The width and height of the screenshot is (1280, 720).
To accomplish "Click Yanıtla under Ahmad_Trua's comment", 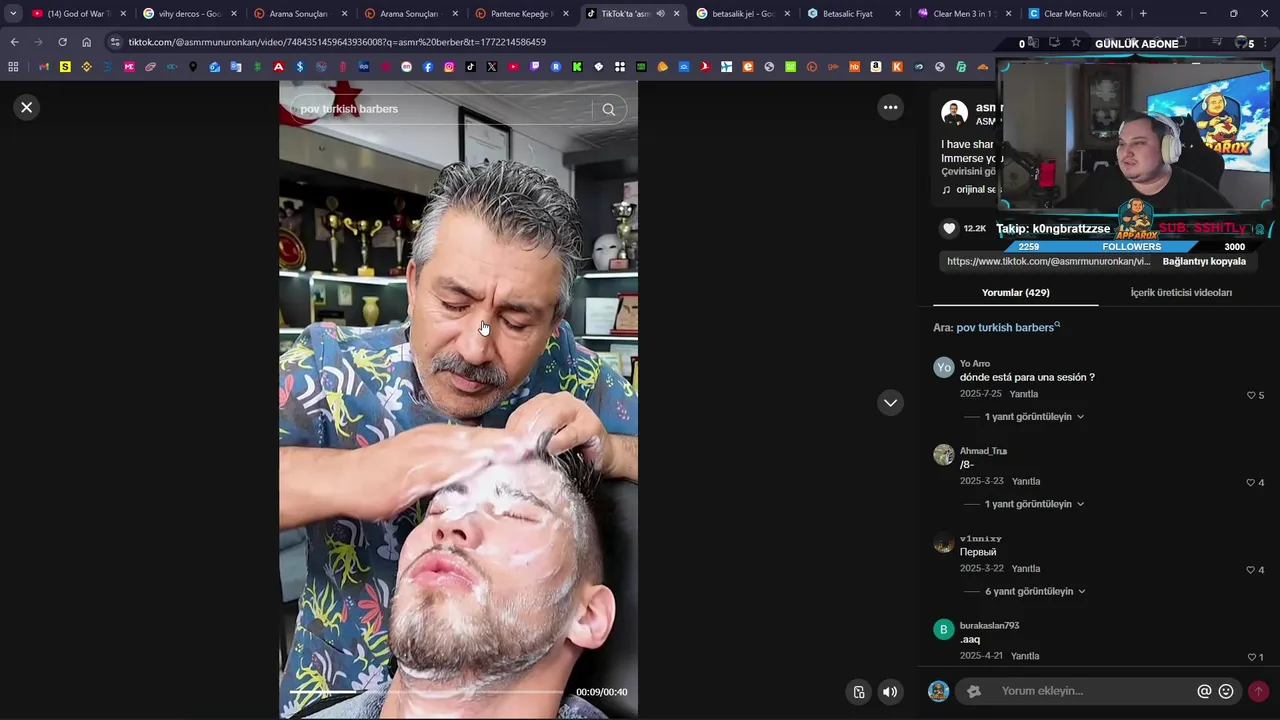I will coord(1026,481).
